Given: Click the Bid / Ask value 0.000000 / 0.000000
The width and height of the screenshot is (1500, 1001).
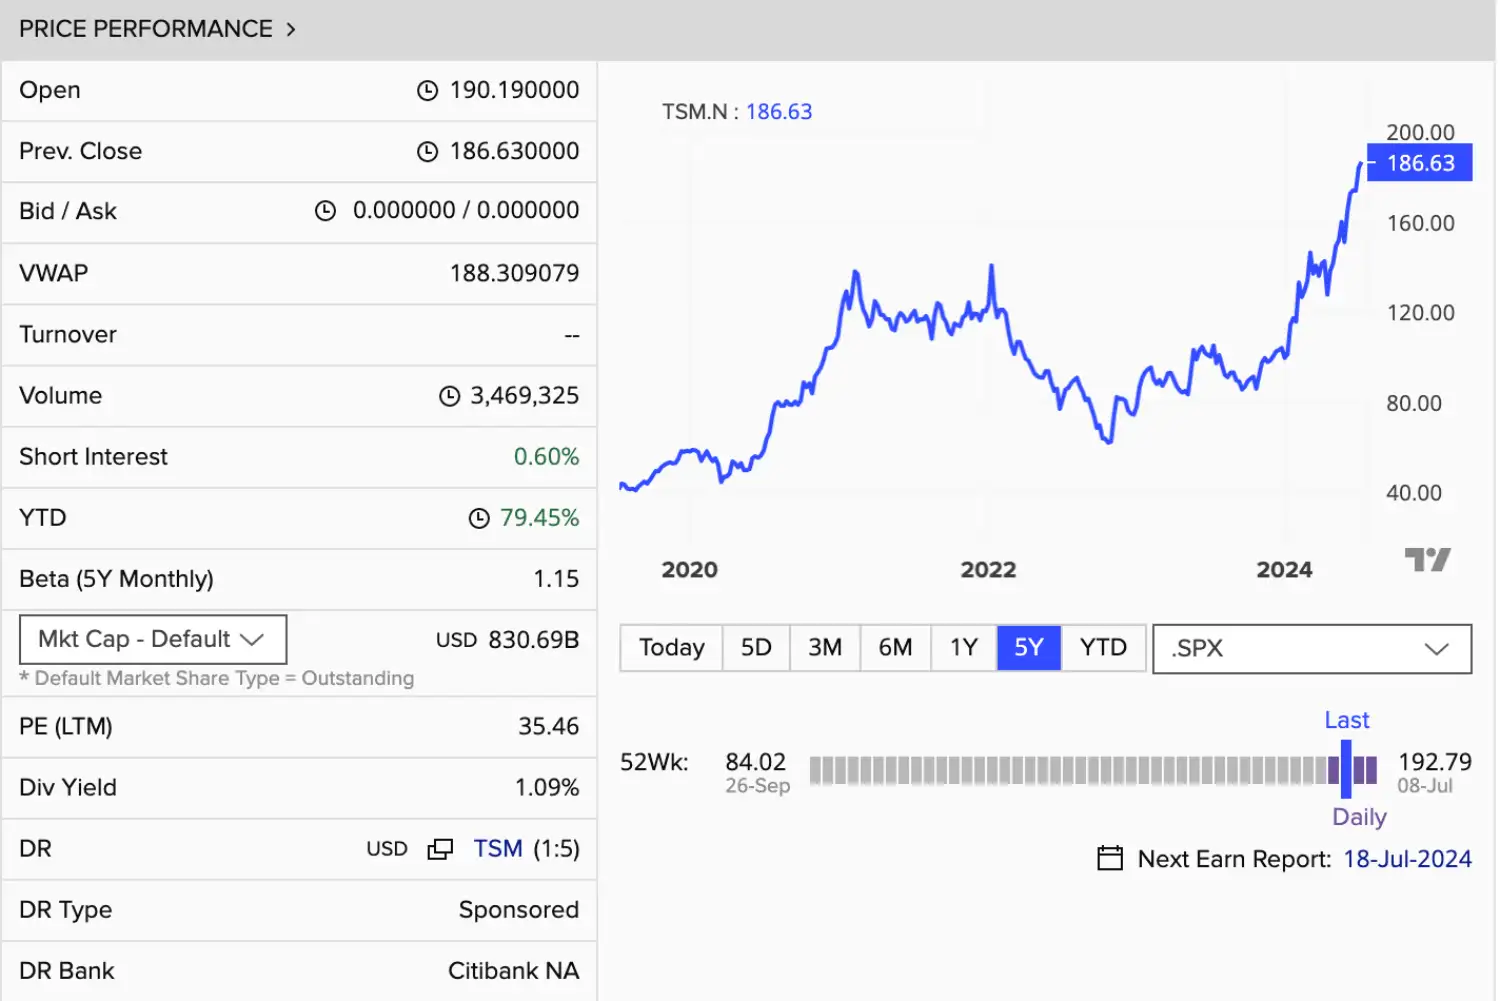Looking at the screenshot, I should click(466, 211).
